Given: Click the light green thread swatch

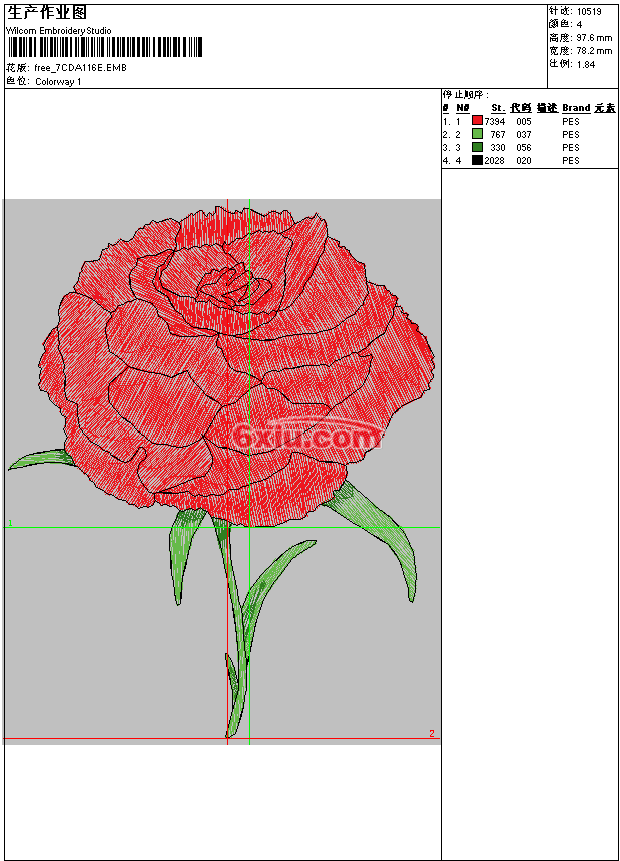Looking at the screenshot, I should click(x=477, y=134).
